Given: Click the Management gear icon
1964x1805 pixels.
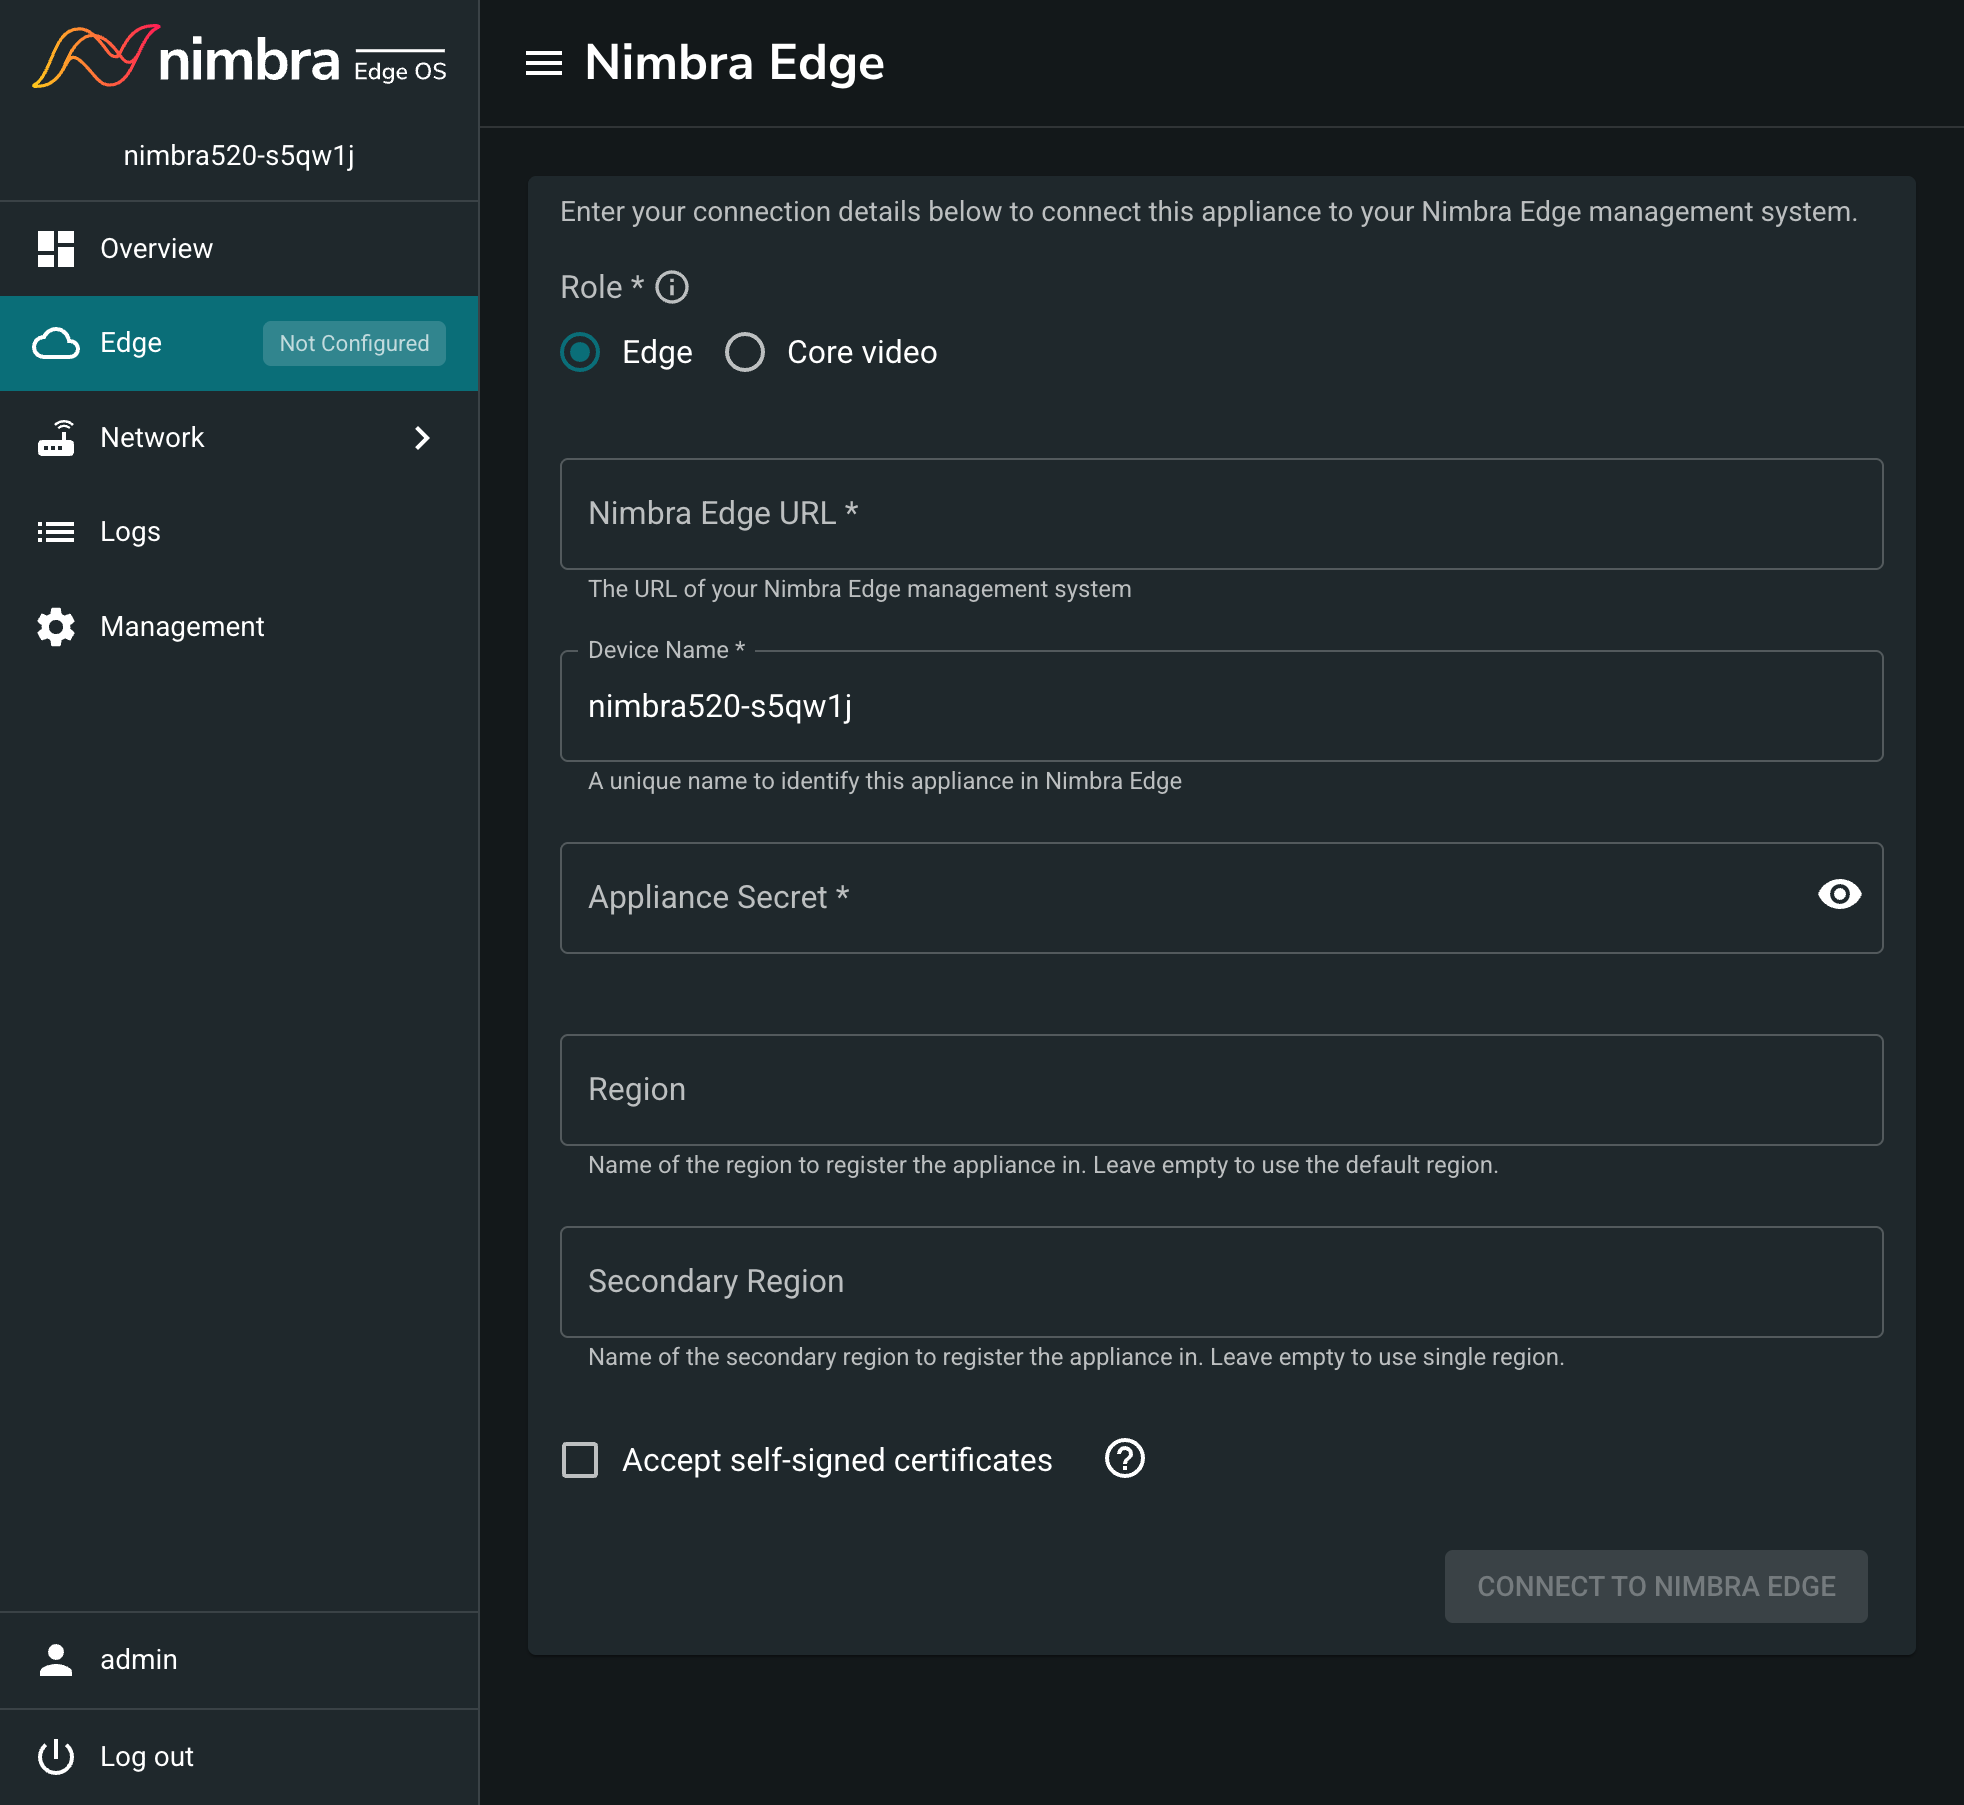Looking at the screenshot, I should coord(56,627).
